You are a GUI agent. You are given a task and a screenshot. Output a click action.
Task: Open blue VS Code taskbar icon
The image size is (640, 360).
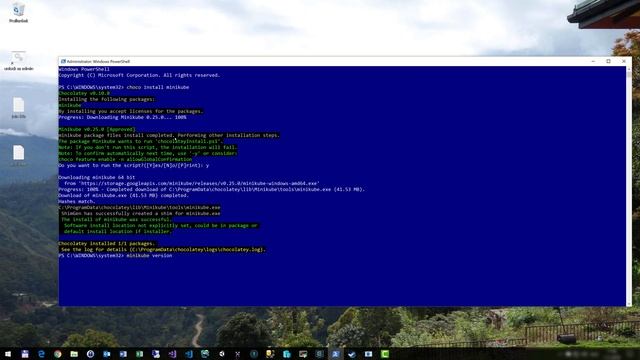click(x=189, y=354)
